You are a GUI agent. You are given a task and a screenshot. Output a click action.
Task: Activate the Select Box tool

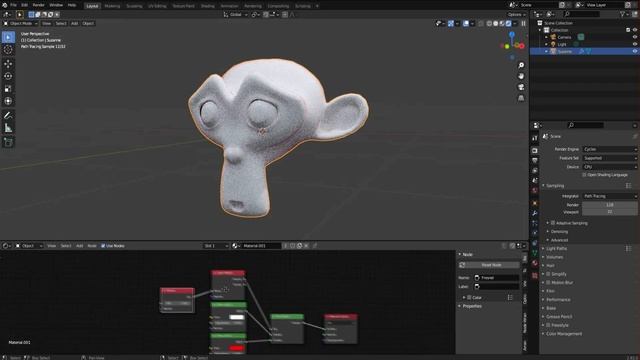[x=8, y=37]
